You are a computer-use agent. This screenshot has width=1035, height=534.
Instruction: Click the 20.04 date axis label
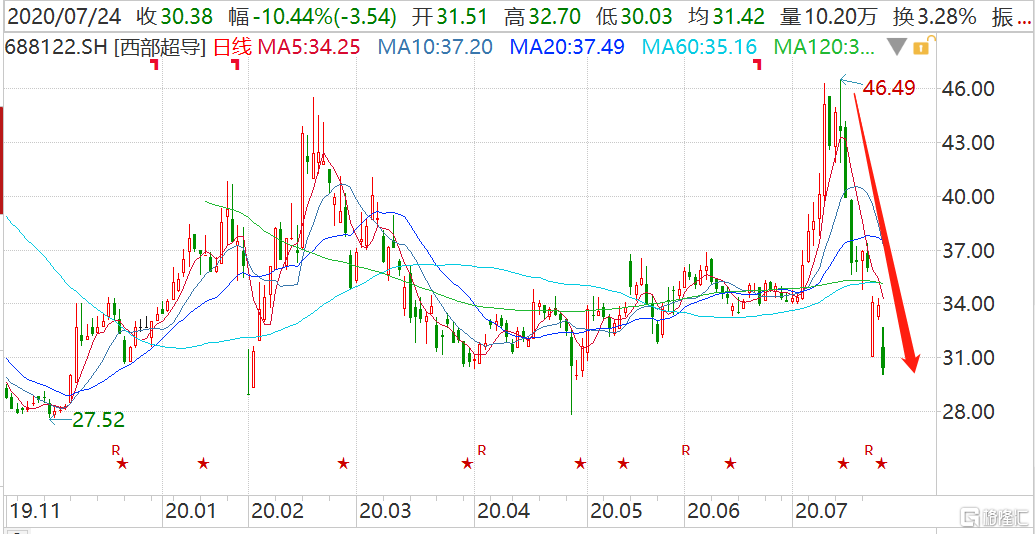coord(505,511)
